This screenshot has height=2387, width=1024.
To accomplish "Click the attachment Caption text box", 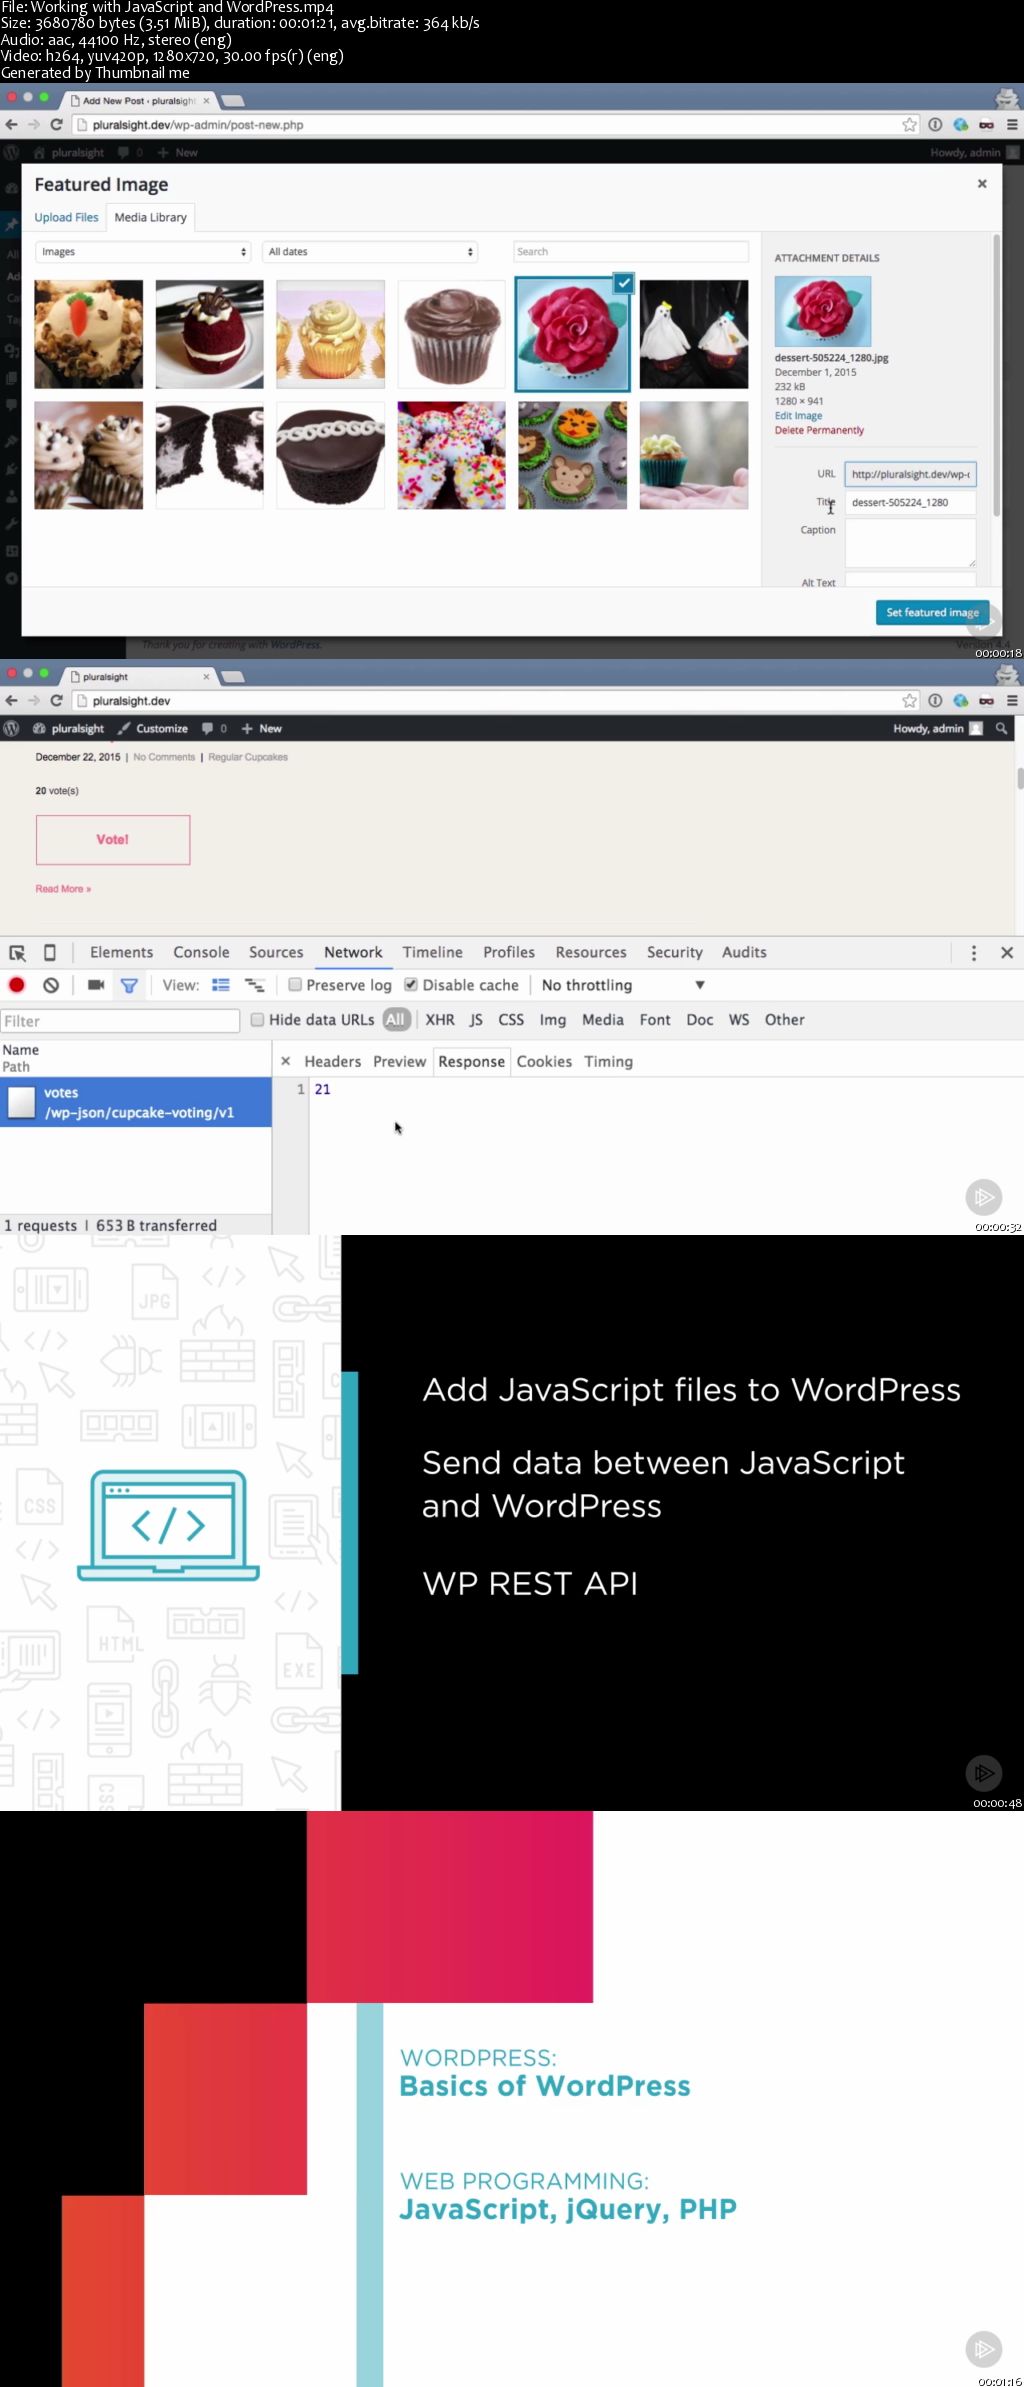I will [x=910, y=542].
